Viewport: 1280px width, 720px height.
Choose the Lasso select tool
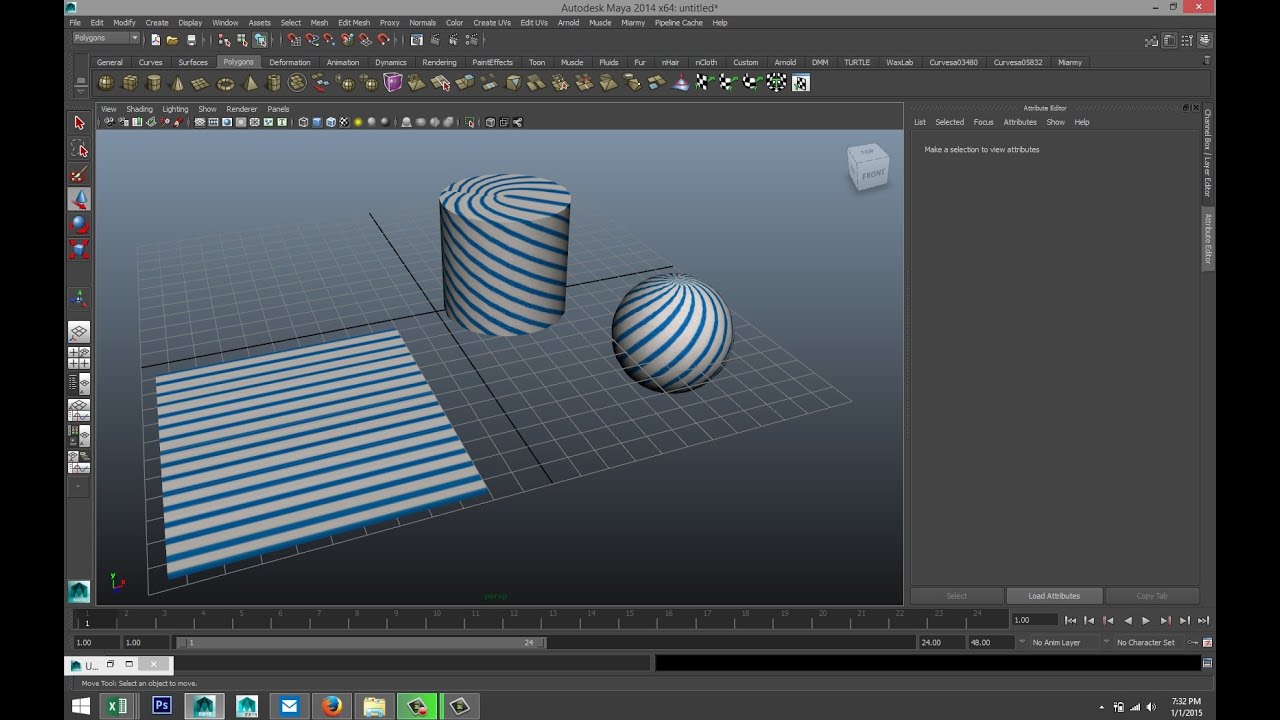79,150
